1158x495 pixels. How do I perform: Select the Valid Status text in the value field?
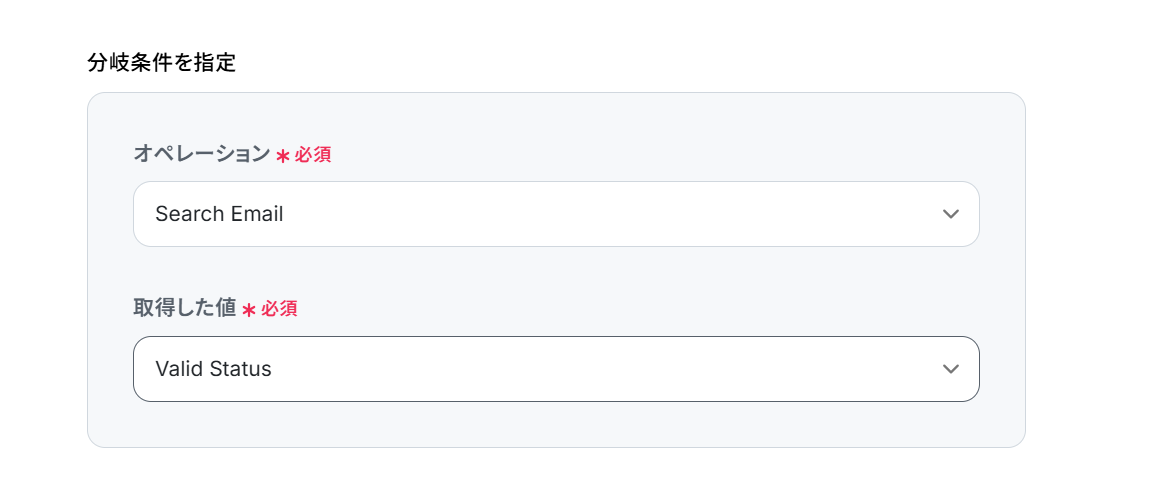(x=213, y=369)
